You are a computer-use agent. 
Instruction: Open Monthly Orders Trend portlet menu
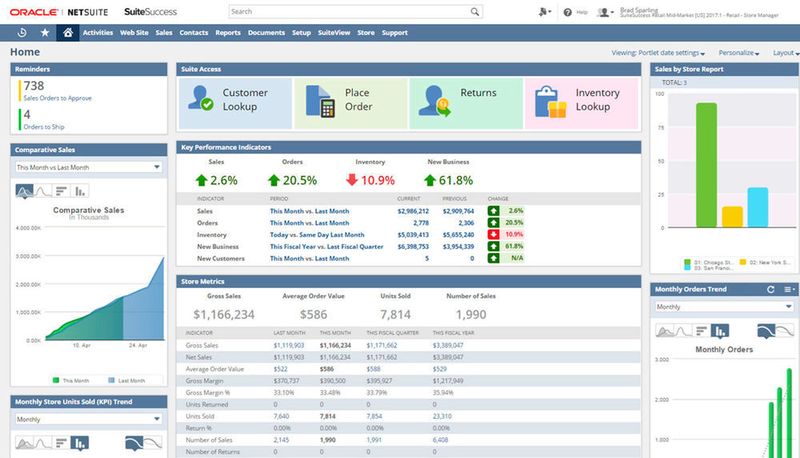click(x=789, y=290)
